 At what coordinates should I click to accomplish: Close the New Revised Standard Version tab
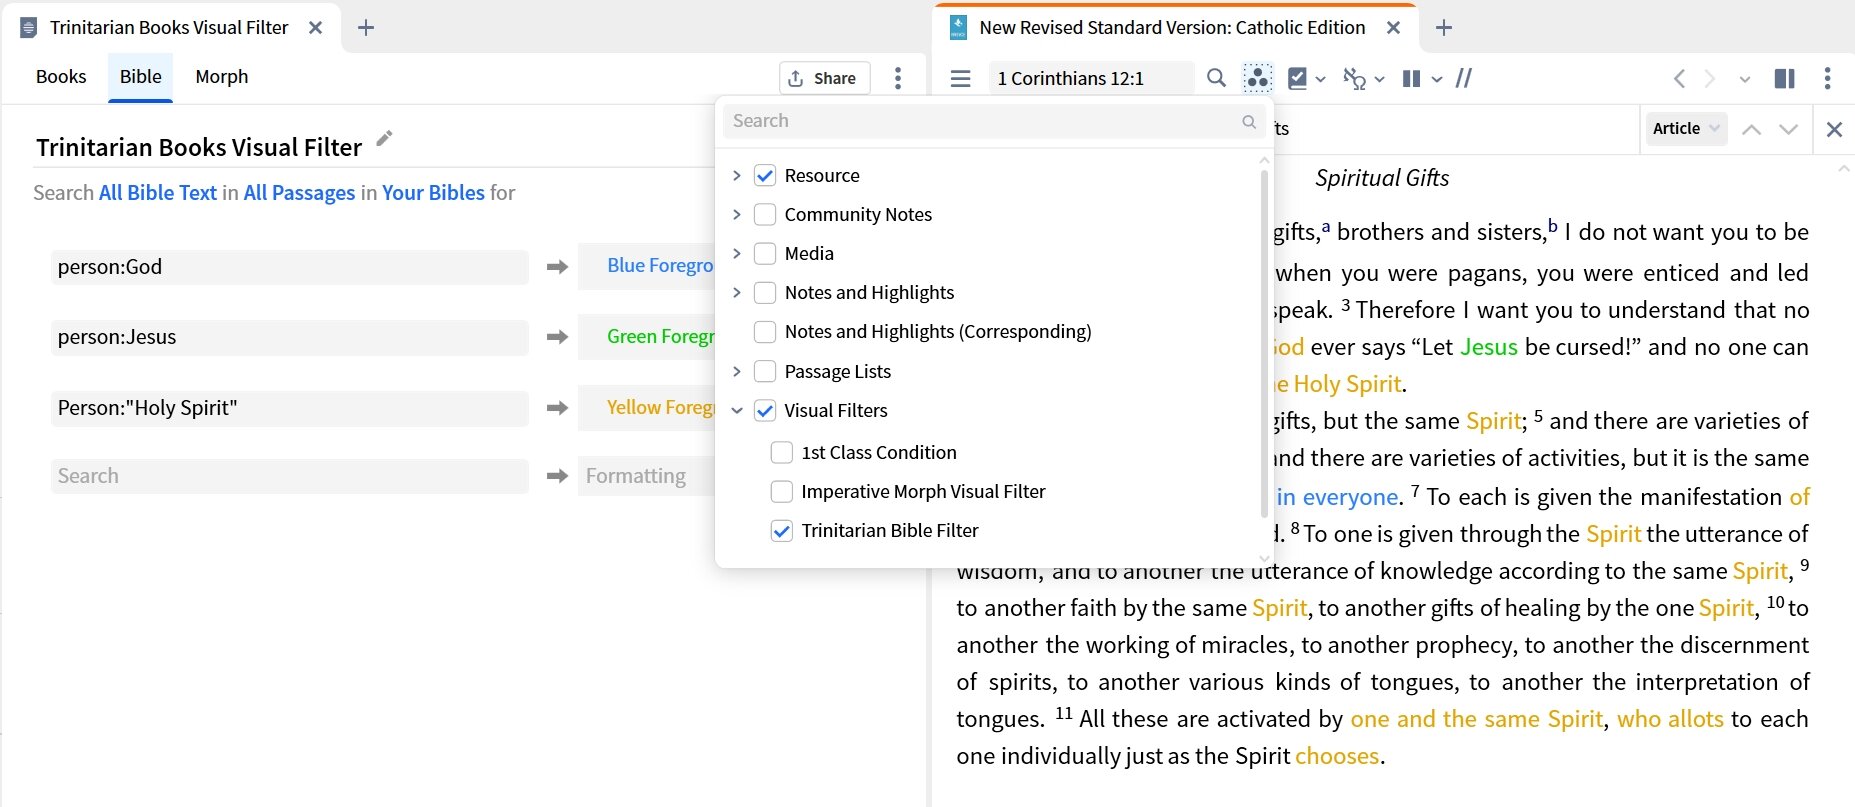point(1393,28)
